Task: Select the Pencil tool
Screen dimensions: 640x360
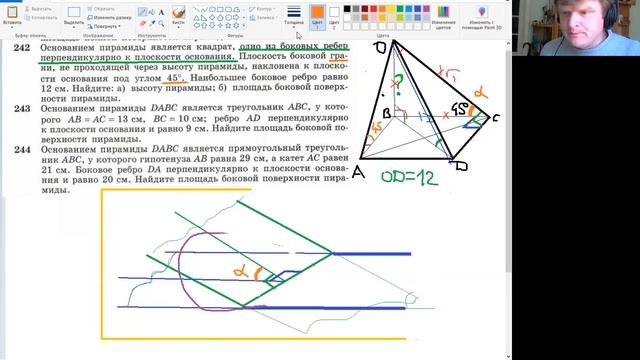Action: (142, 12)
